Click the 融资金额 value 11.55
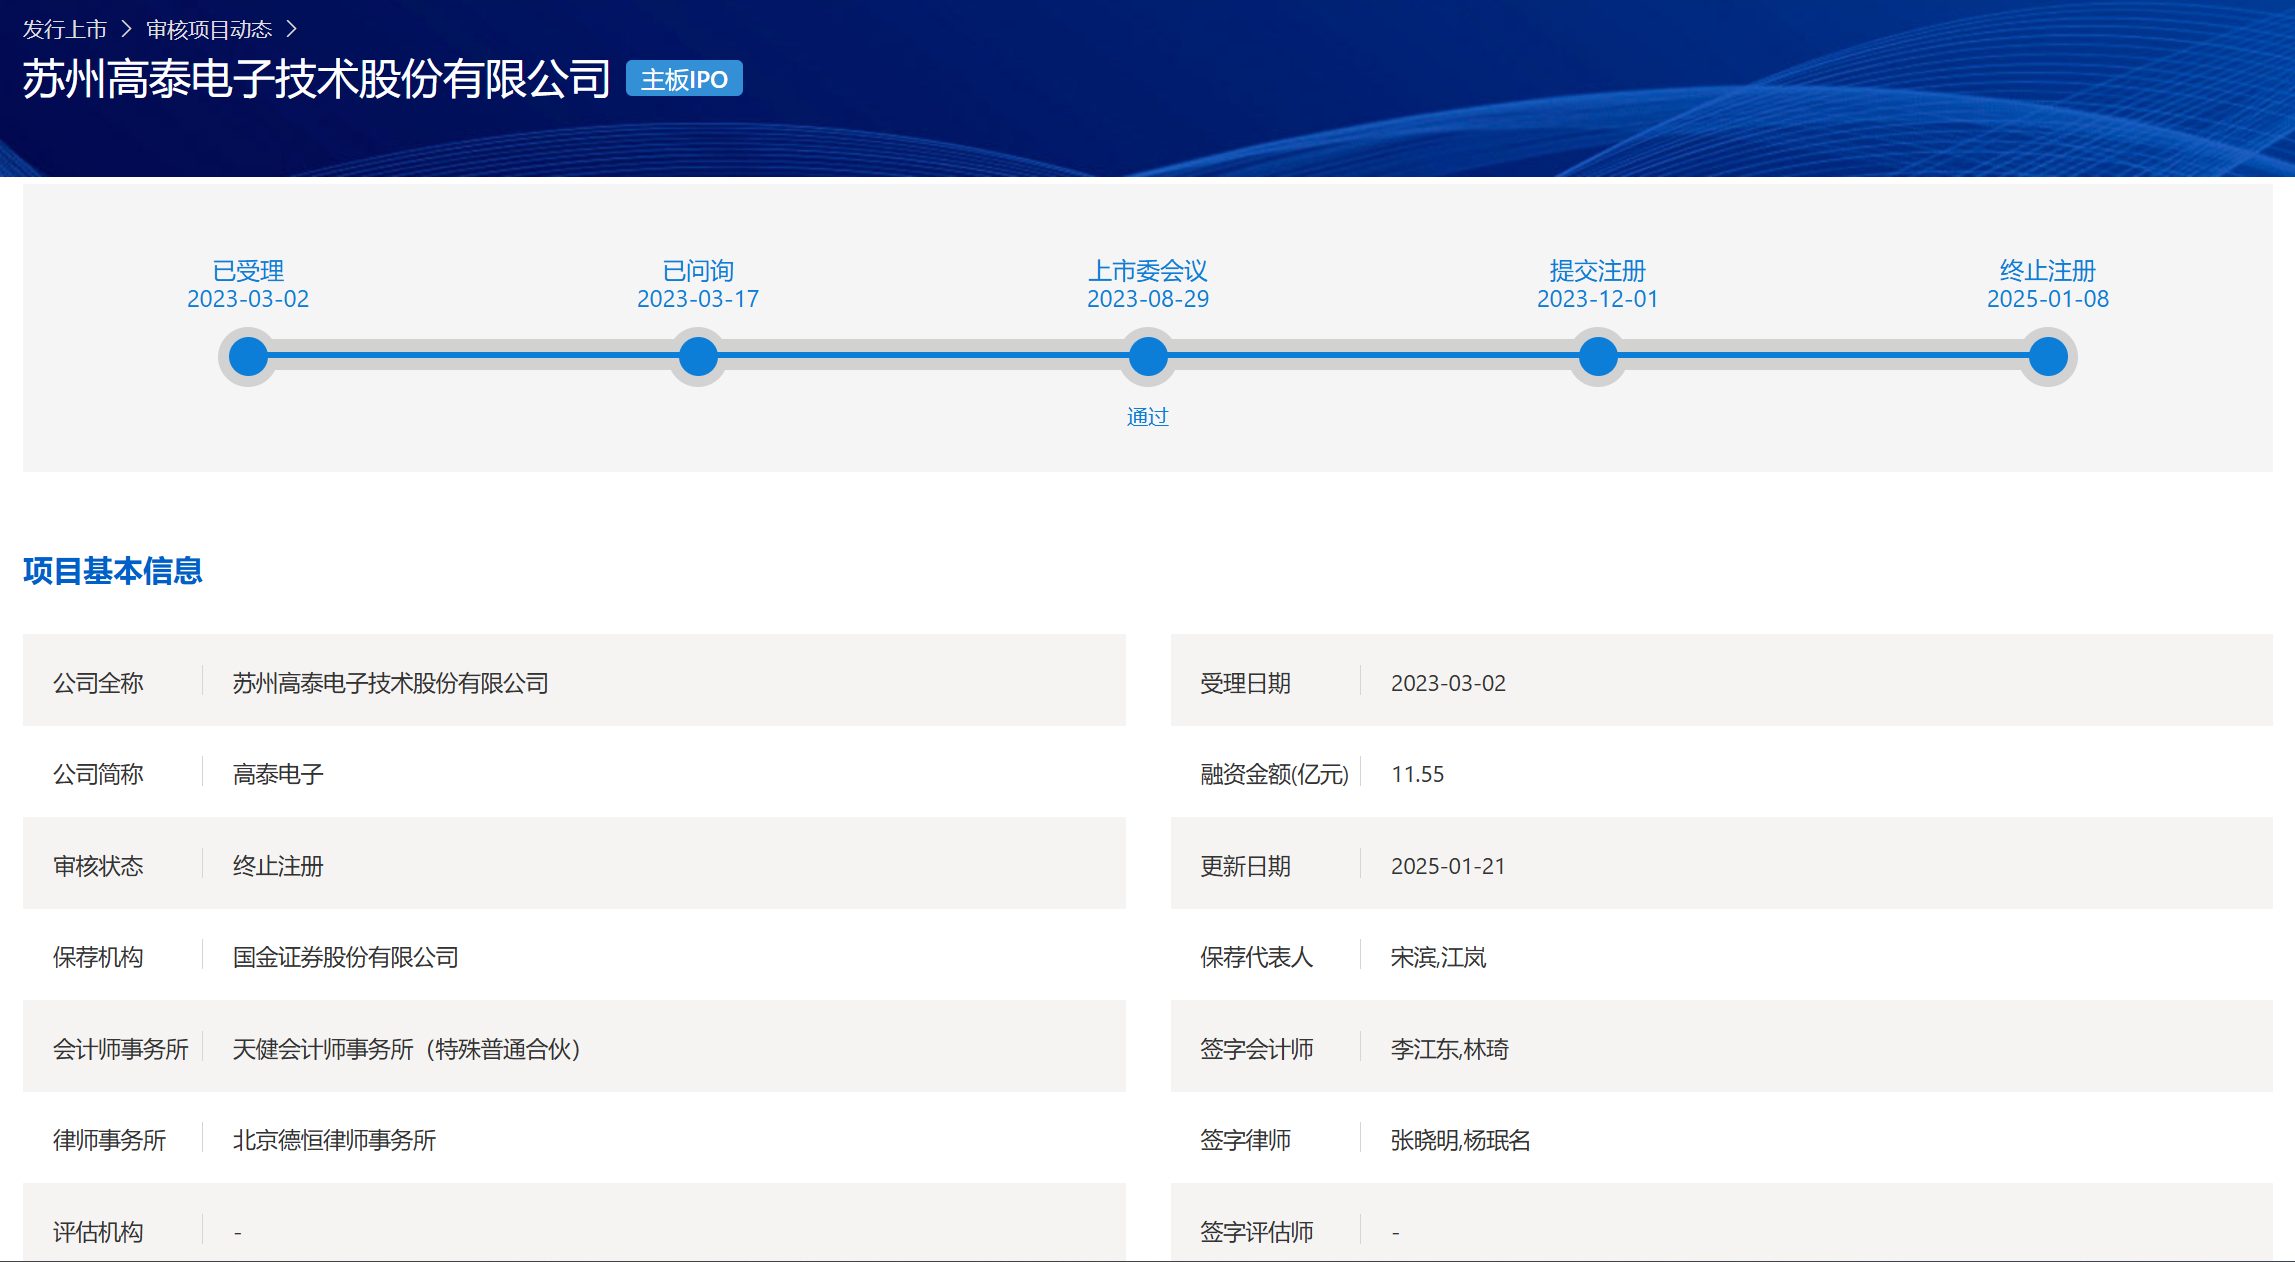2295x1262 pixels. coord(1417,774)
